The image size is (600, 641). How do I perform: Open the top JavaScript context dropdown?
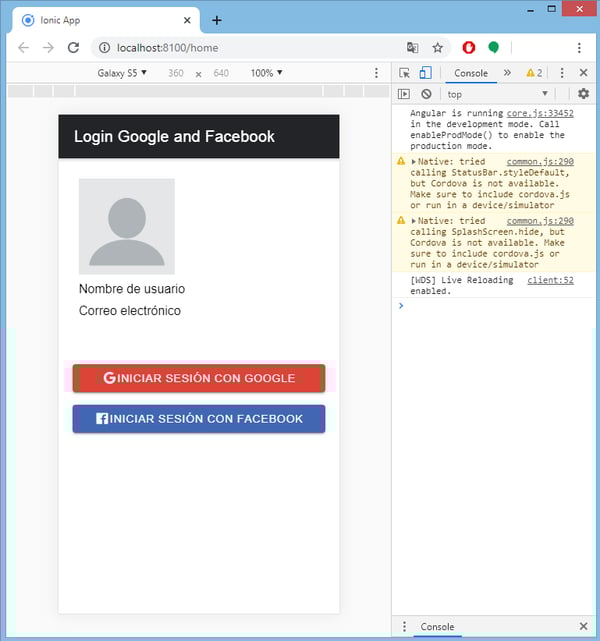pyautogui.click(x=497, y=94)
